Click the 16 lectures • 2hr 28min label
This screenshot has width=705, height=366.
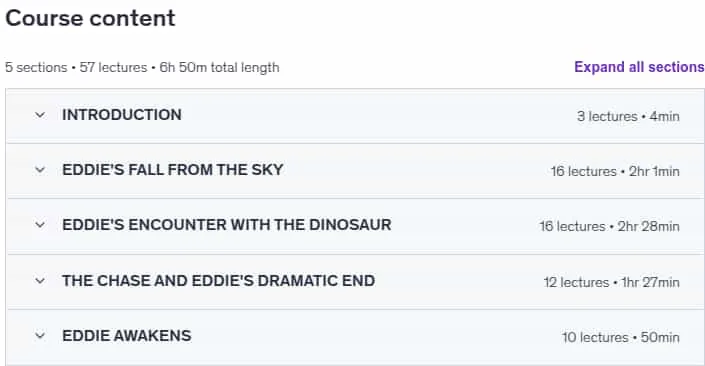tap(609, 226)
